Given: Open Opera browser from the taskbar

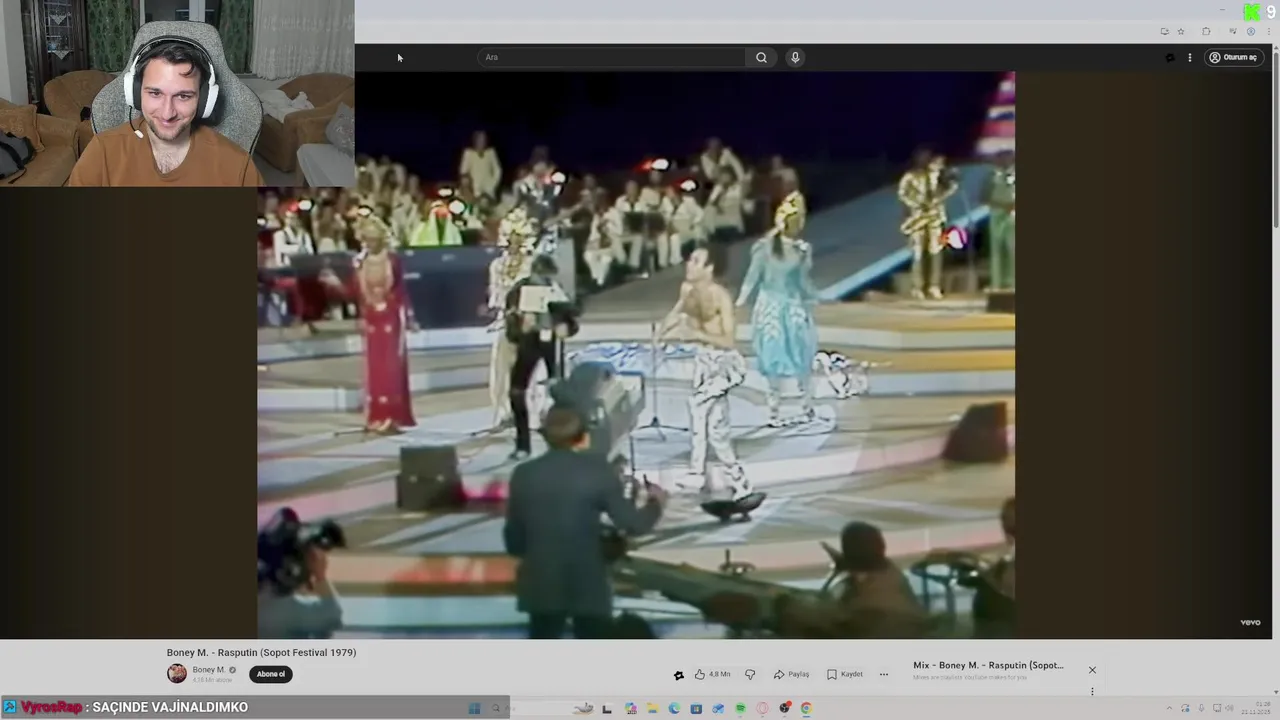Looking at the screenshot, I should coord(762,708).
